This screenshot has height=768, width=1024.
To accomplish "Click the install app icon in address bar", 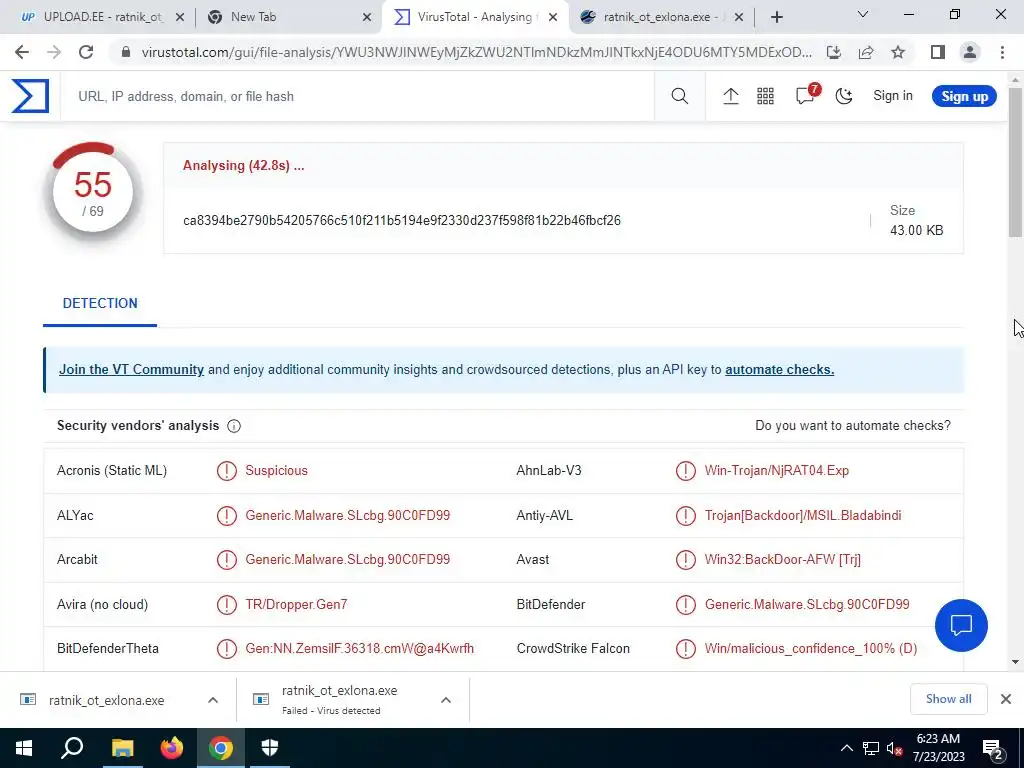I will [x=833, y=52].
